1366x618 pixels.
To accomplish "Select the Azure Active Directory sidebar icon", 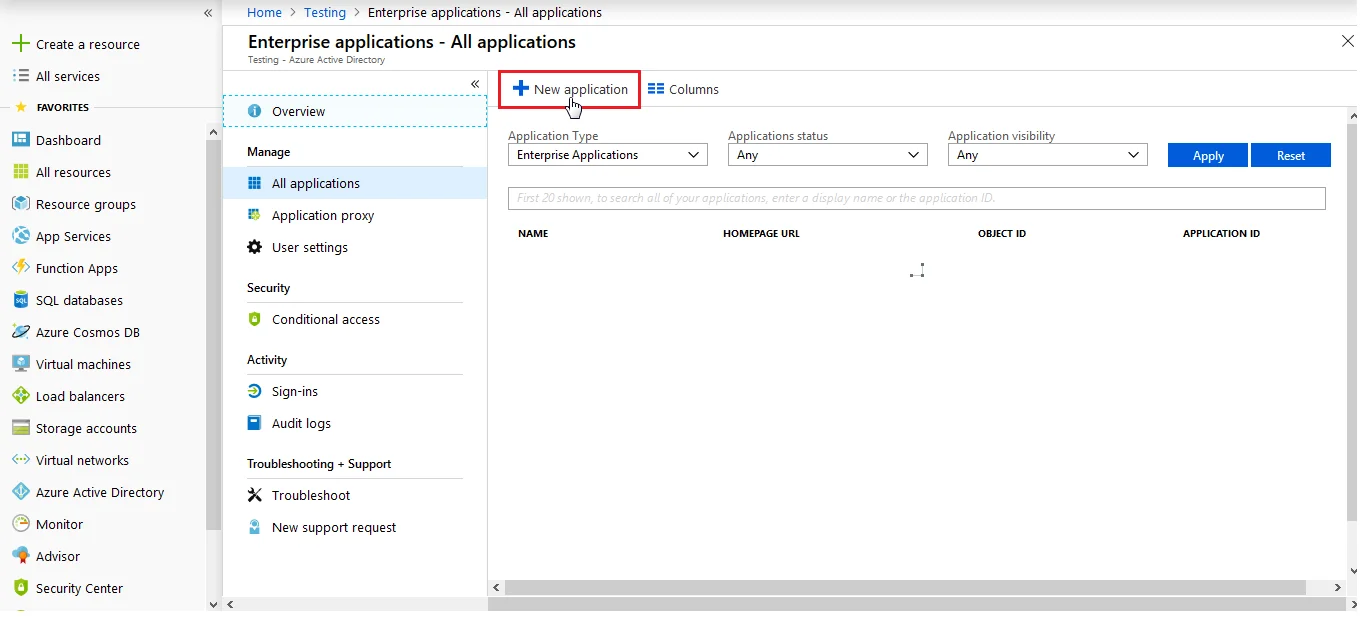I will tap(21, 492).
